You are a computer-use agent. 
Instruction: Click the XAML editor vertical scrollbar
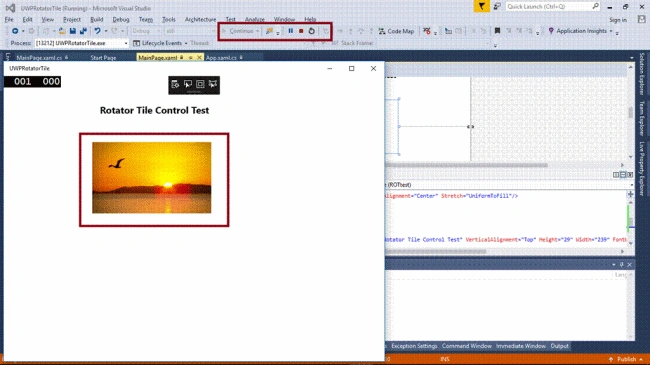pyautogui.click(x=631, y=222)
